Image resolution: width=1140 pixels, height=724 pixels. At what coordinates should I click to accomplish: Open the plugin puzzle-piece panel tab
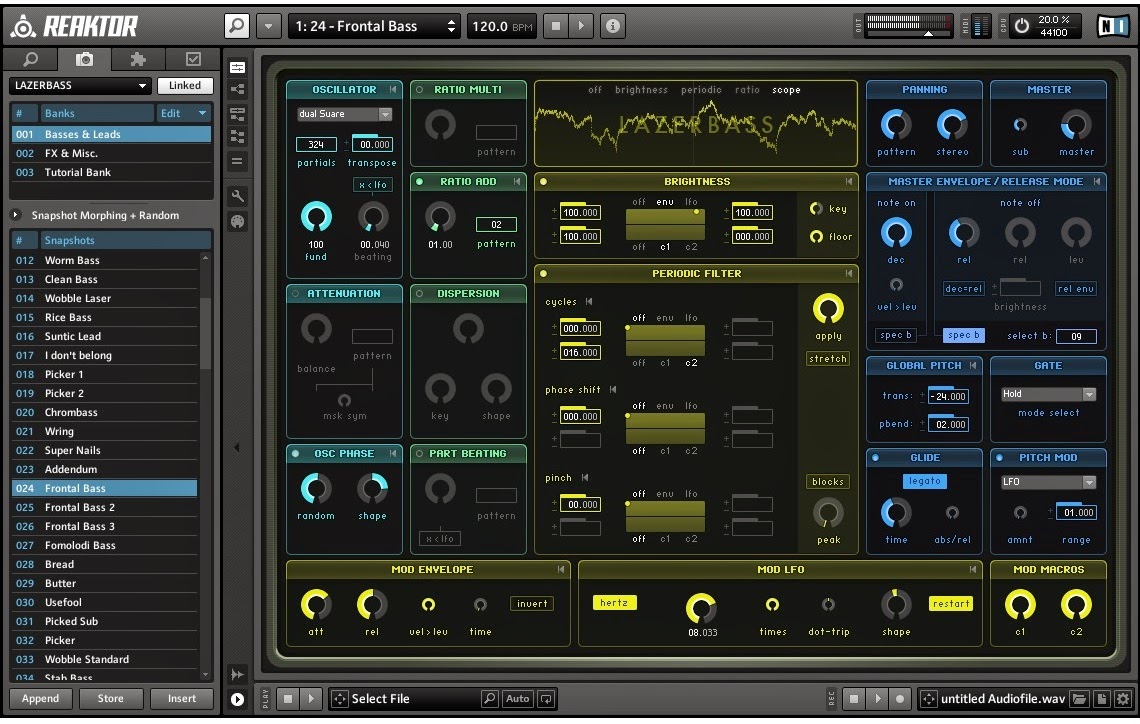(137, 58)
